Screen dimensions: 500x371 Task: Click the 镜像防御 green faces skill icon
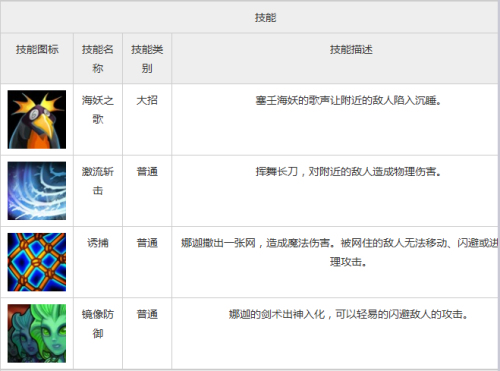[x=37, y=333]
